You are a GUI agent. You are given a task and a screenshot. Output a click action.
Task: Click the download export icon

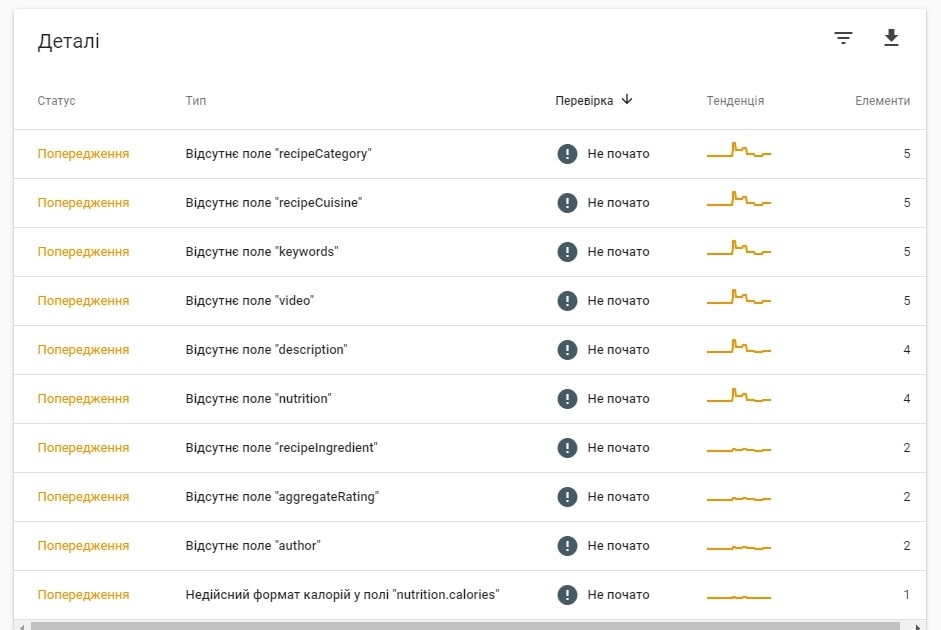pos(891,39)
